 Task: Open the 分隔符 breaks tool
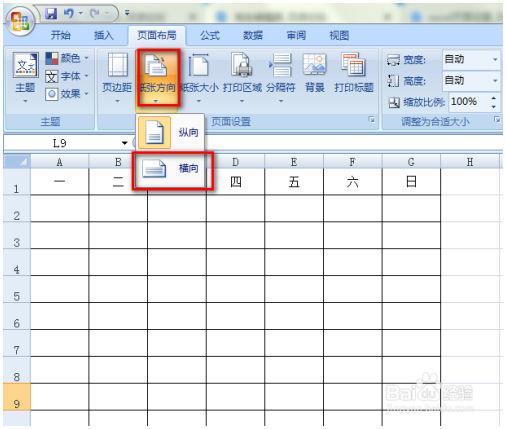click(281, 77)
